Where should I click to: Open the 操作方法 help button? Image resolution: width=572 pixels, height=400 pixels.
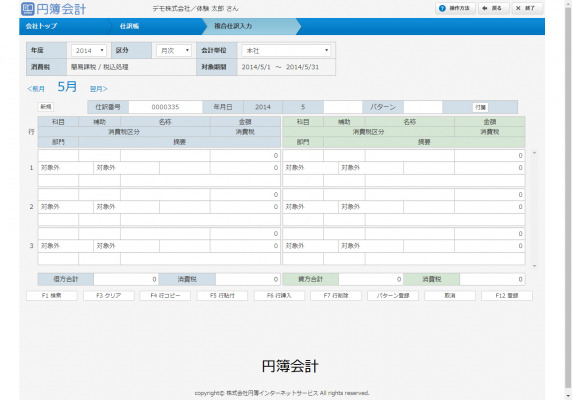tap(455, 8)
